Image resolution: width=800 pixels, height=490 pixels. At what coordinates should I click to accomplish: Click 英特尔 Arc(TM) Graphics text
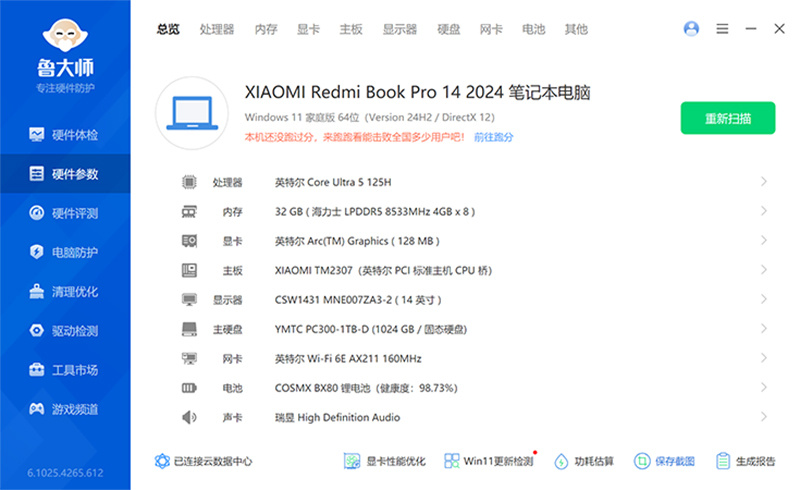357,241
